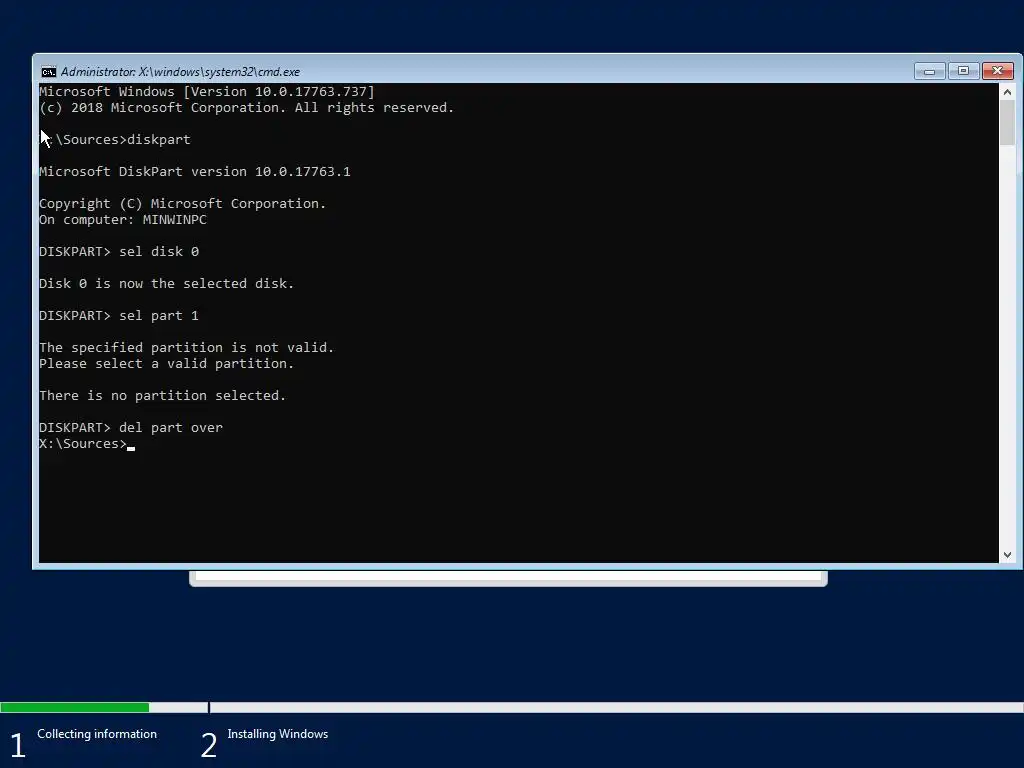Click 'Please select a valid partition.' line
1024x768 pixels.
click(x=167, y=364)
